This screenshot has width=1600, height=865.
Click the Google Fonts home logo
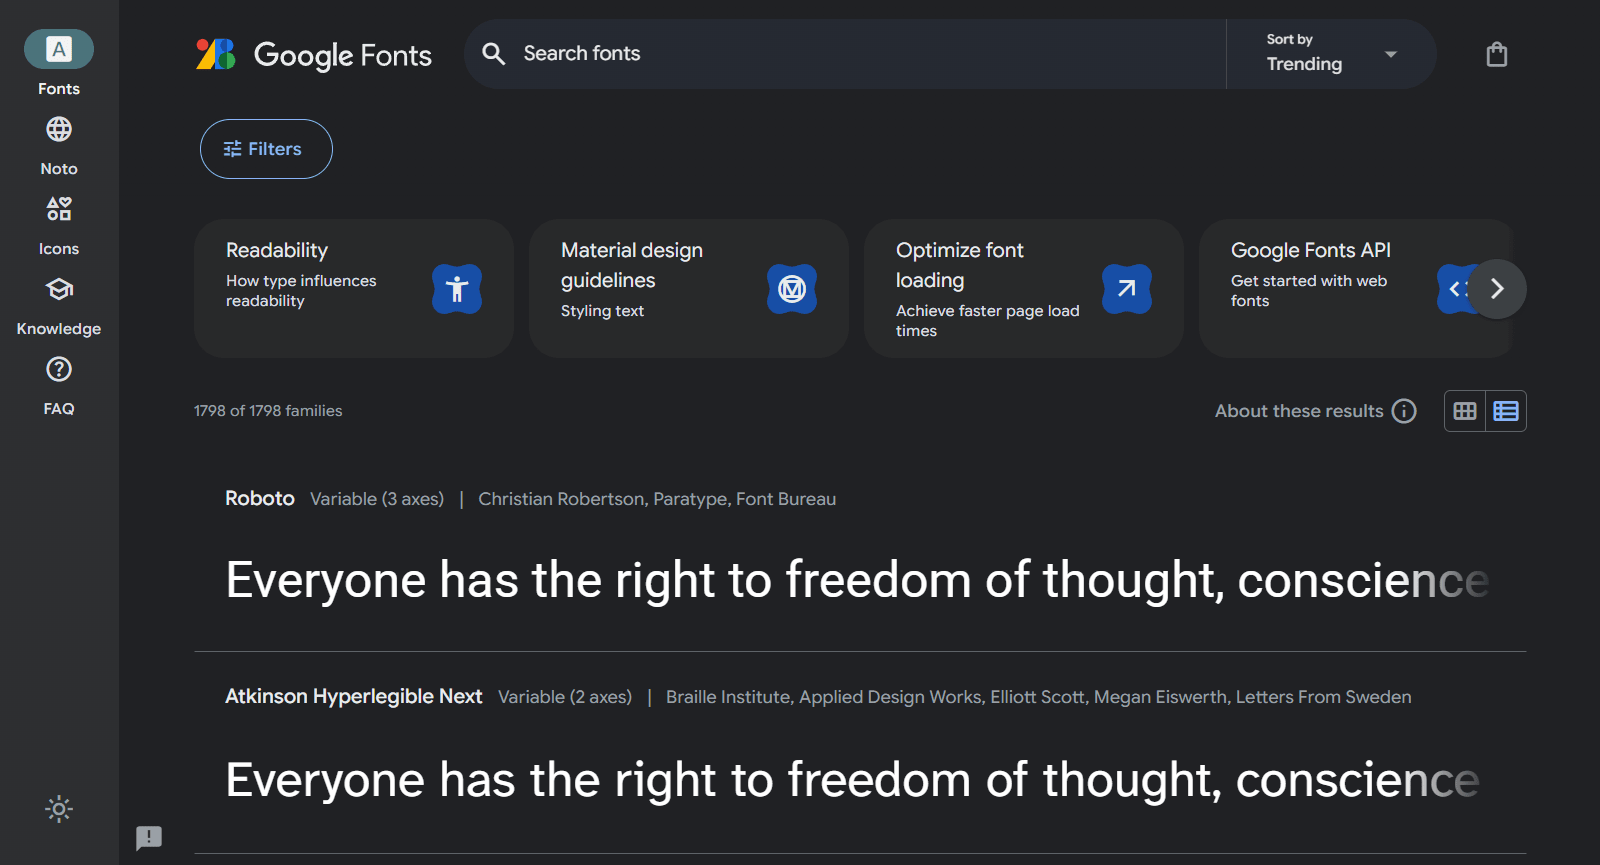click(314, 55)
